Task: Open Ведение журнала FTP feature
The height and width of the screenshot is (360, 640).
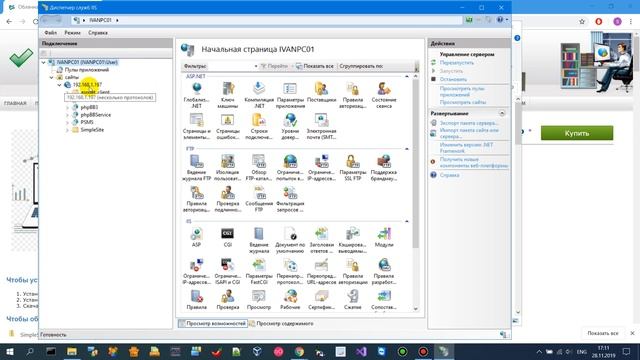Action: point(196,168)
